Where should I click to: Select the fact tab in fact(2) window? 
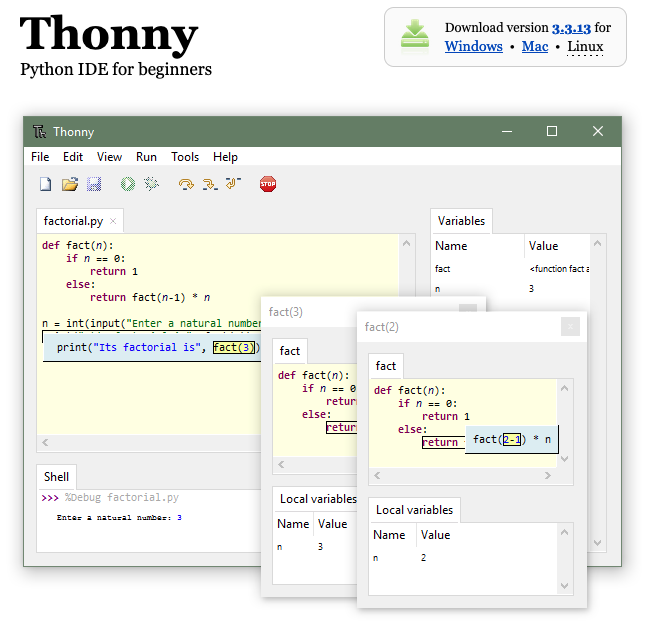pyautogui.click(x=385, y=366)
